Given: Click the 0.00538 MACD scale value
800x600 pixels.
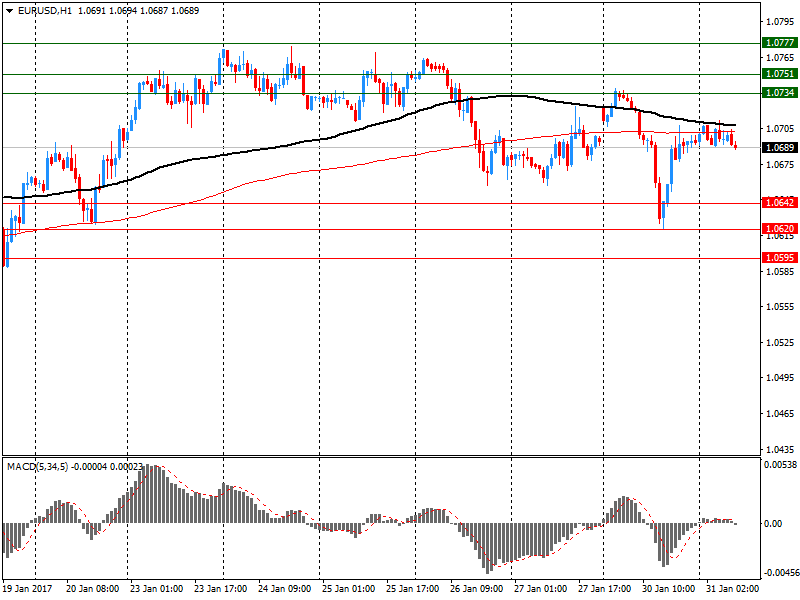Looking at the screenshot, I should 780,465.
